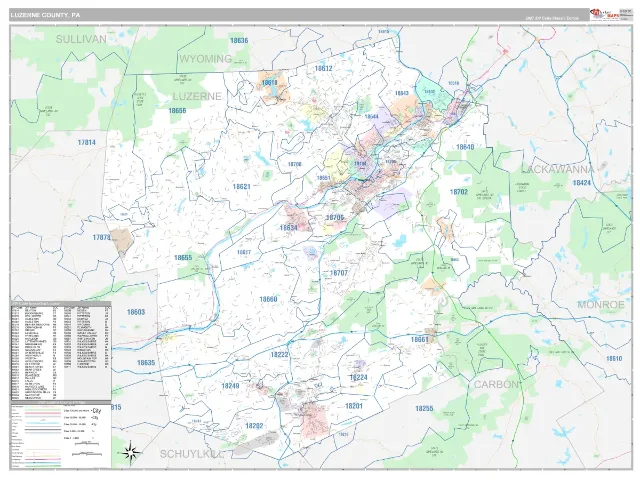
Task: Select ZIP code label 18201
Action: [x=353, y=406]
